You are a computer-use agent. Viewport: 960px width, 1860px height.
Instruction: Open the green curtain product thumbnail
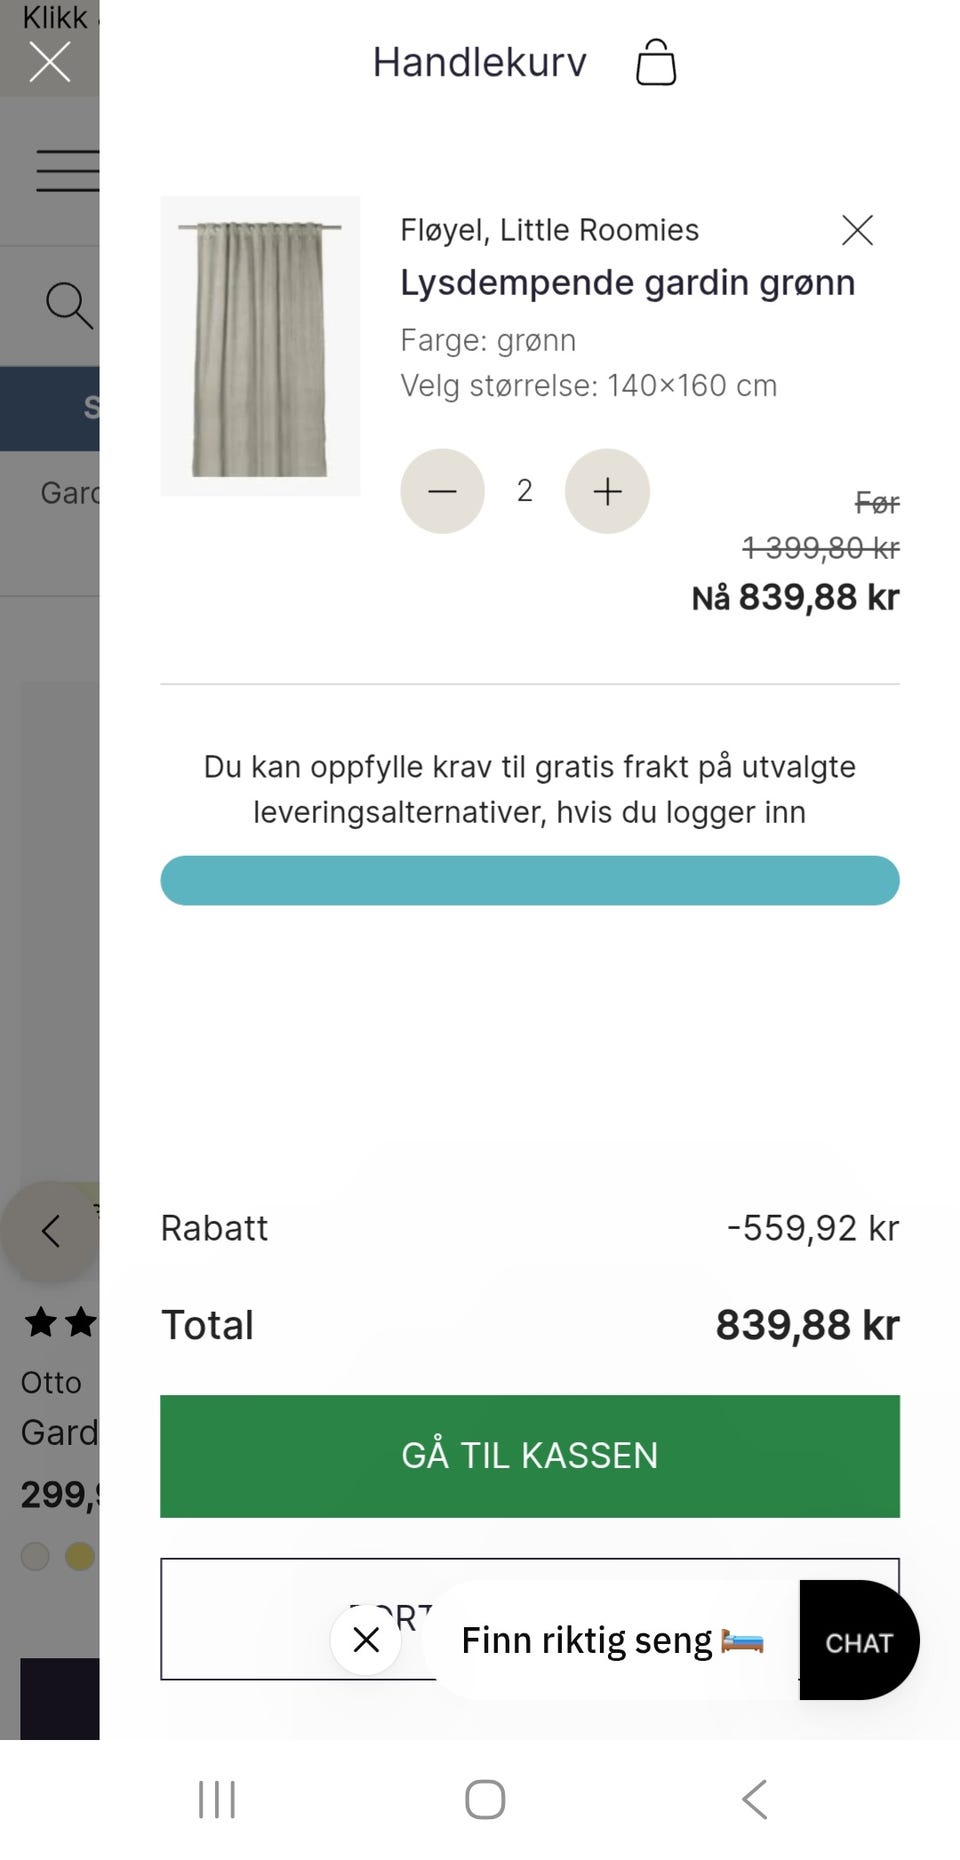(260, 346)
